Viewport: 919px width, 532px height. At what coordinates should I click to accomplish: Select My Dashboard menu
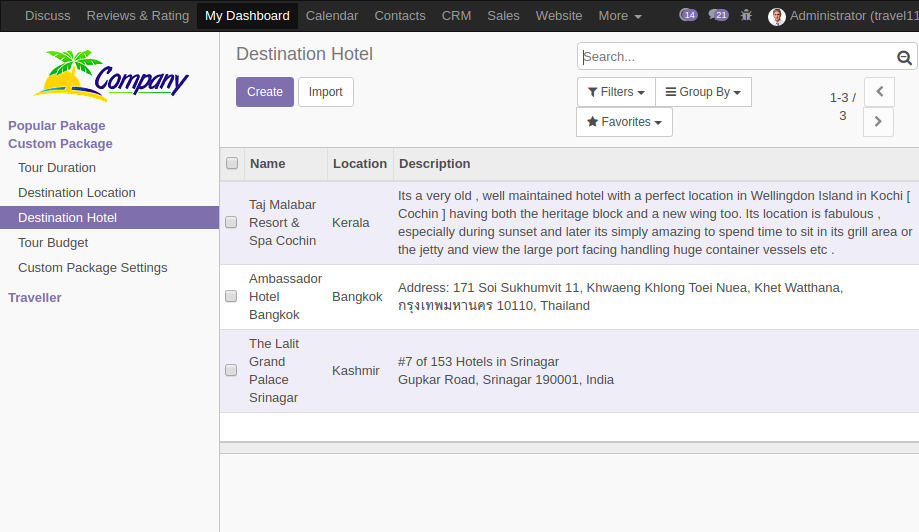[247, 16]
